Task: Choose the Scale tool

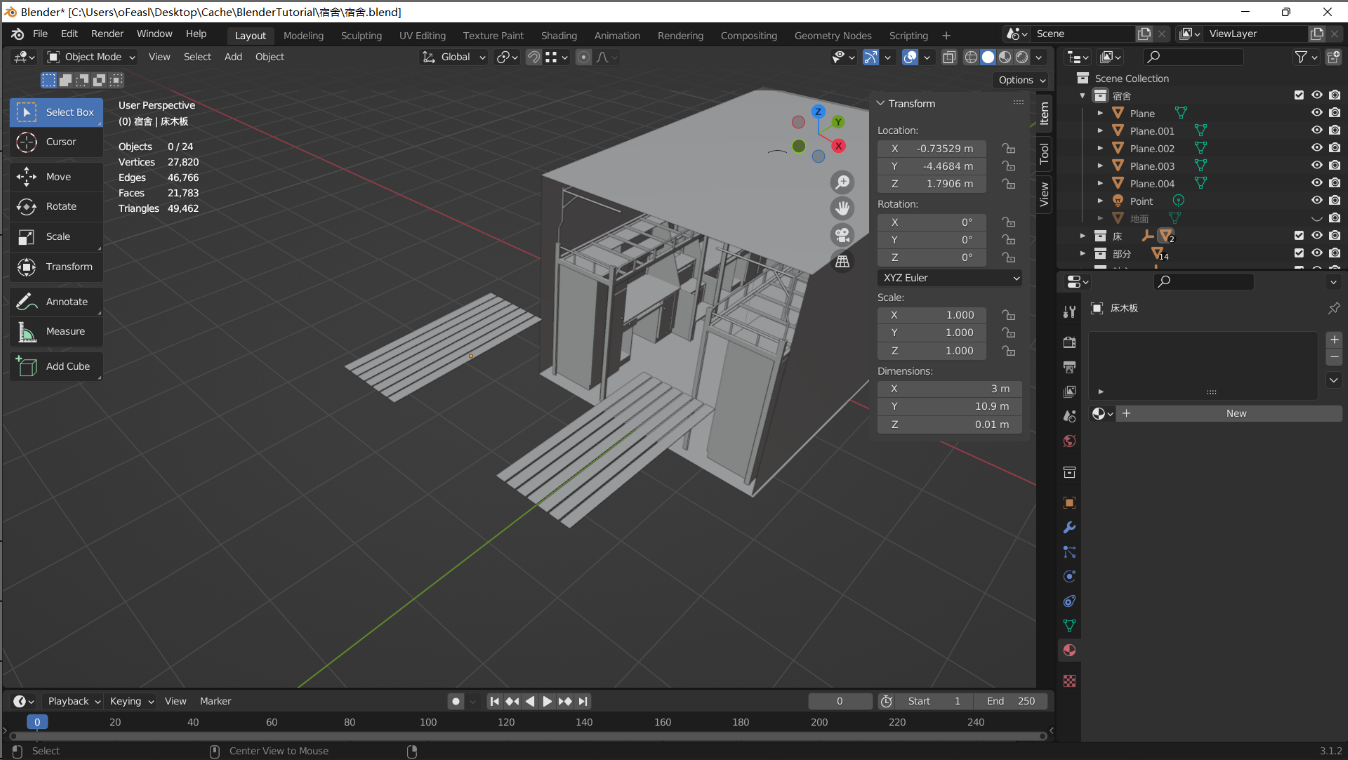Action: pyautogui.click(x=56, y=237)
